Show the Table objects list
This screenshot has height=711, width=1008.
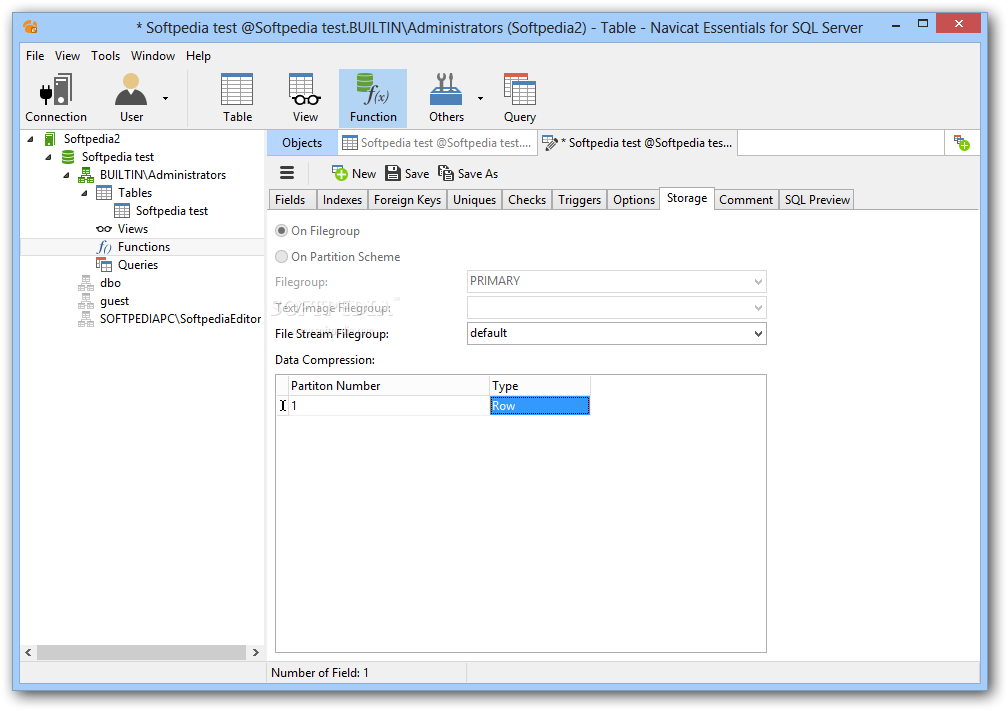237,98
